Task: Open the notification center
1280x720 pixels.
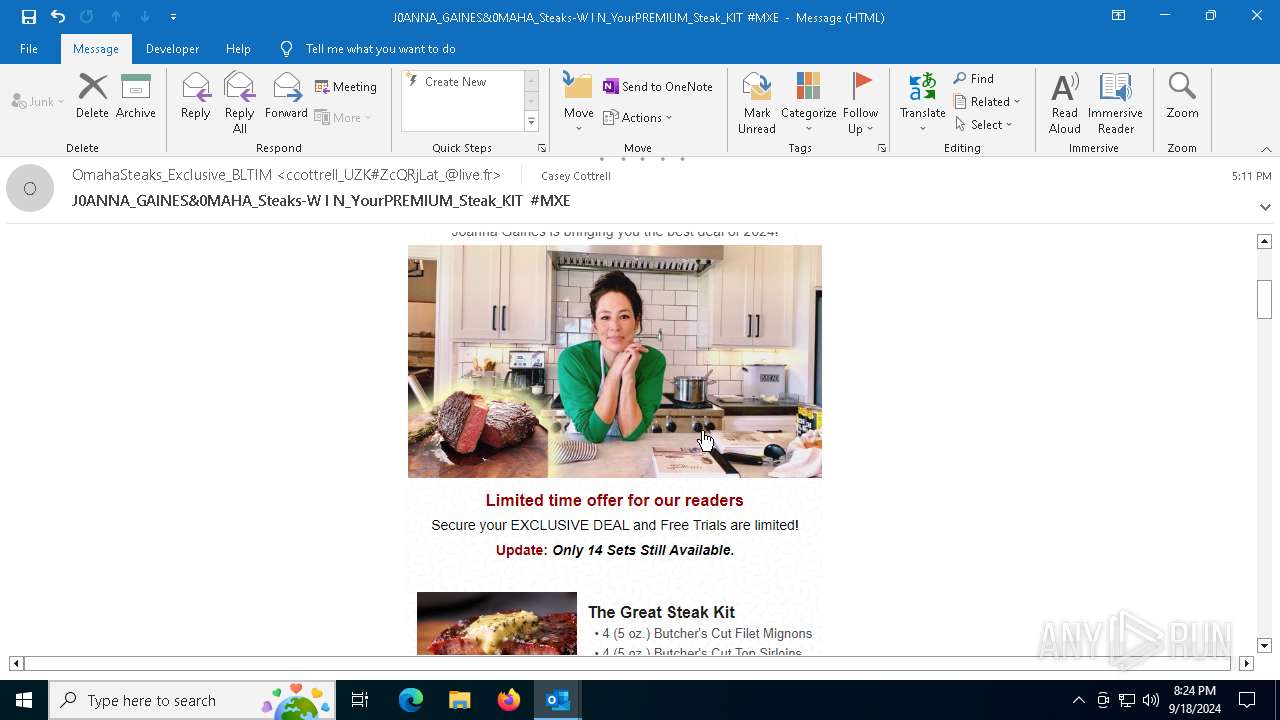Action: [1247, 700]
